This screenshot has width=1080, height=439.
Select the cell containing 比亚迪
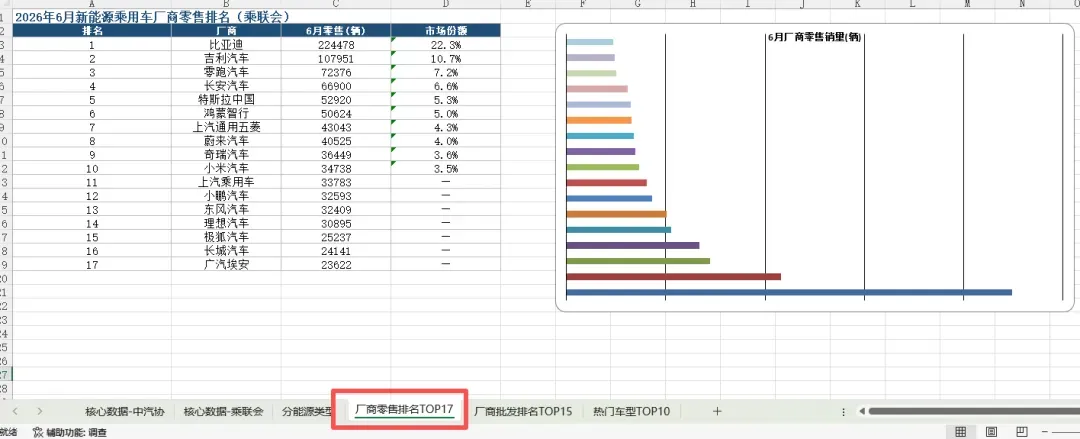(226, 45)
